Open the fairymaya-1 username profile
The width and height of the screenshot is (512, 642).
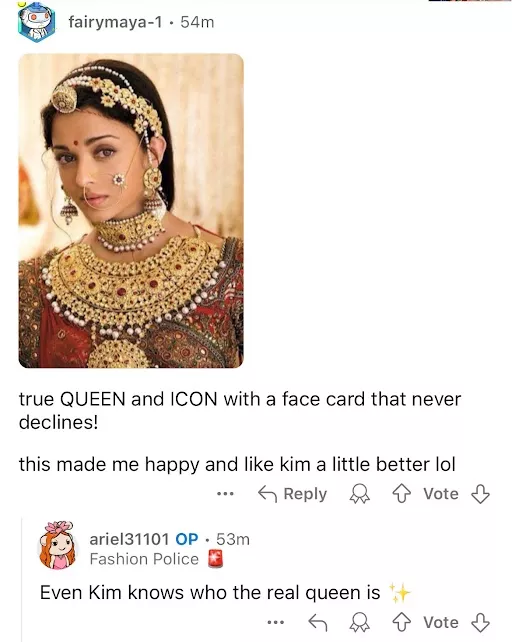click(x=115, y=22)
